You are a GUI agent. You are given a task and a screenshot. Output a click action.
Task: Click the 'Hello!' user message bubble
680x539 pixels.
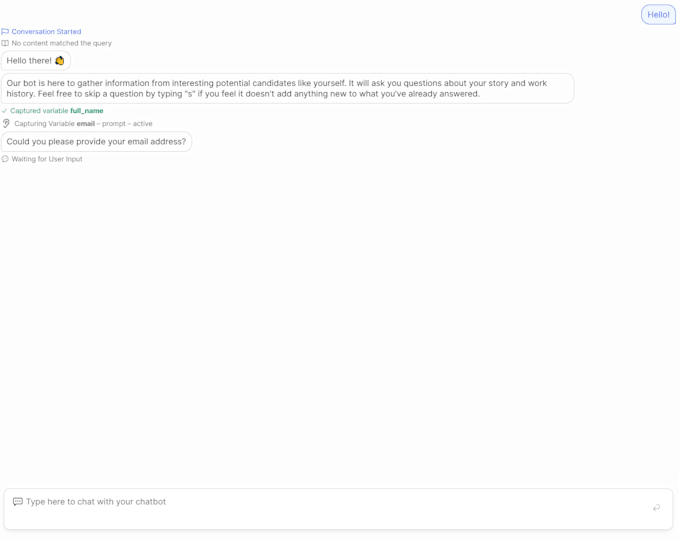tap(658, 15)
